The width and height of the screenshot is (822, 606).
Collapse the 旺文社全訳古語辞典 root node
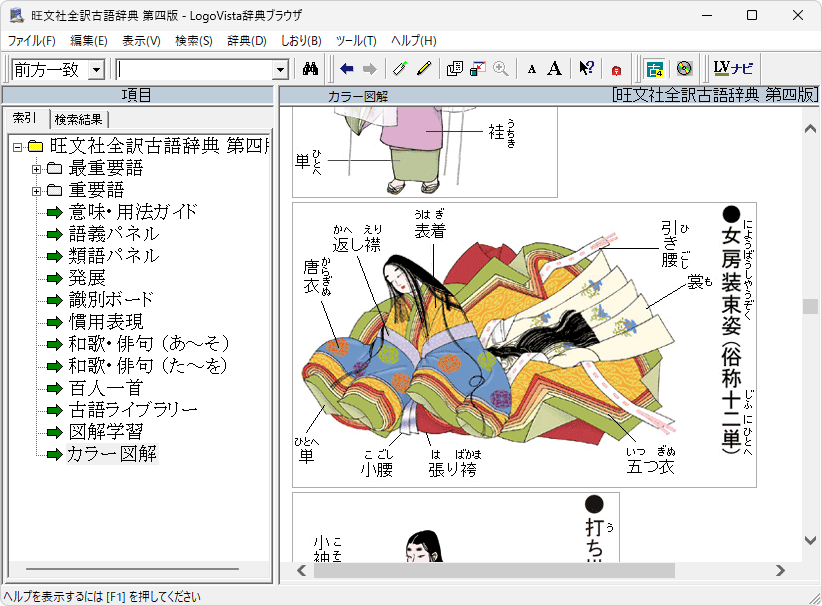18,146
